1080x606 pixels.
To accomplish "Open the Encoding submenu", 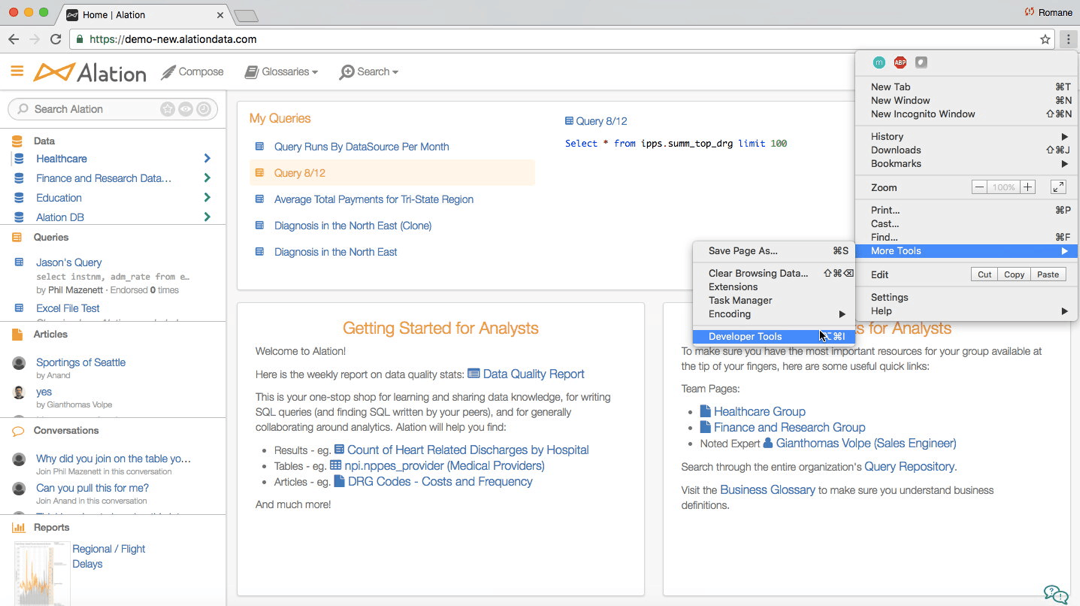I will (x=774, y=314).
